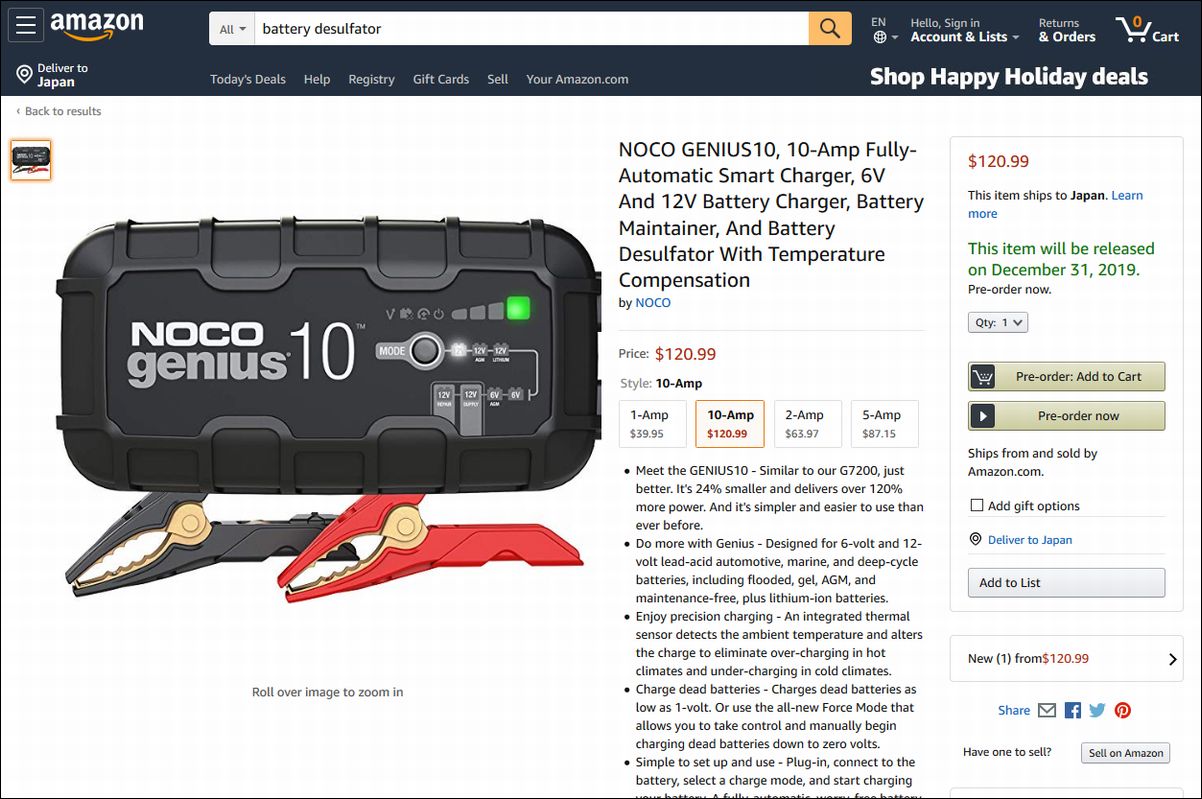Choose the 5-Amp style option

[884, 424]
